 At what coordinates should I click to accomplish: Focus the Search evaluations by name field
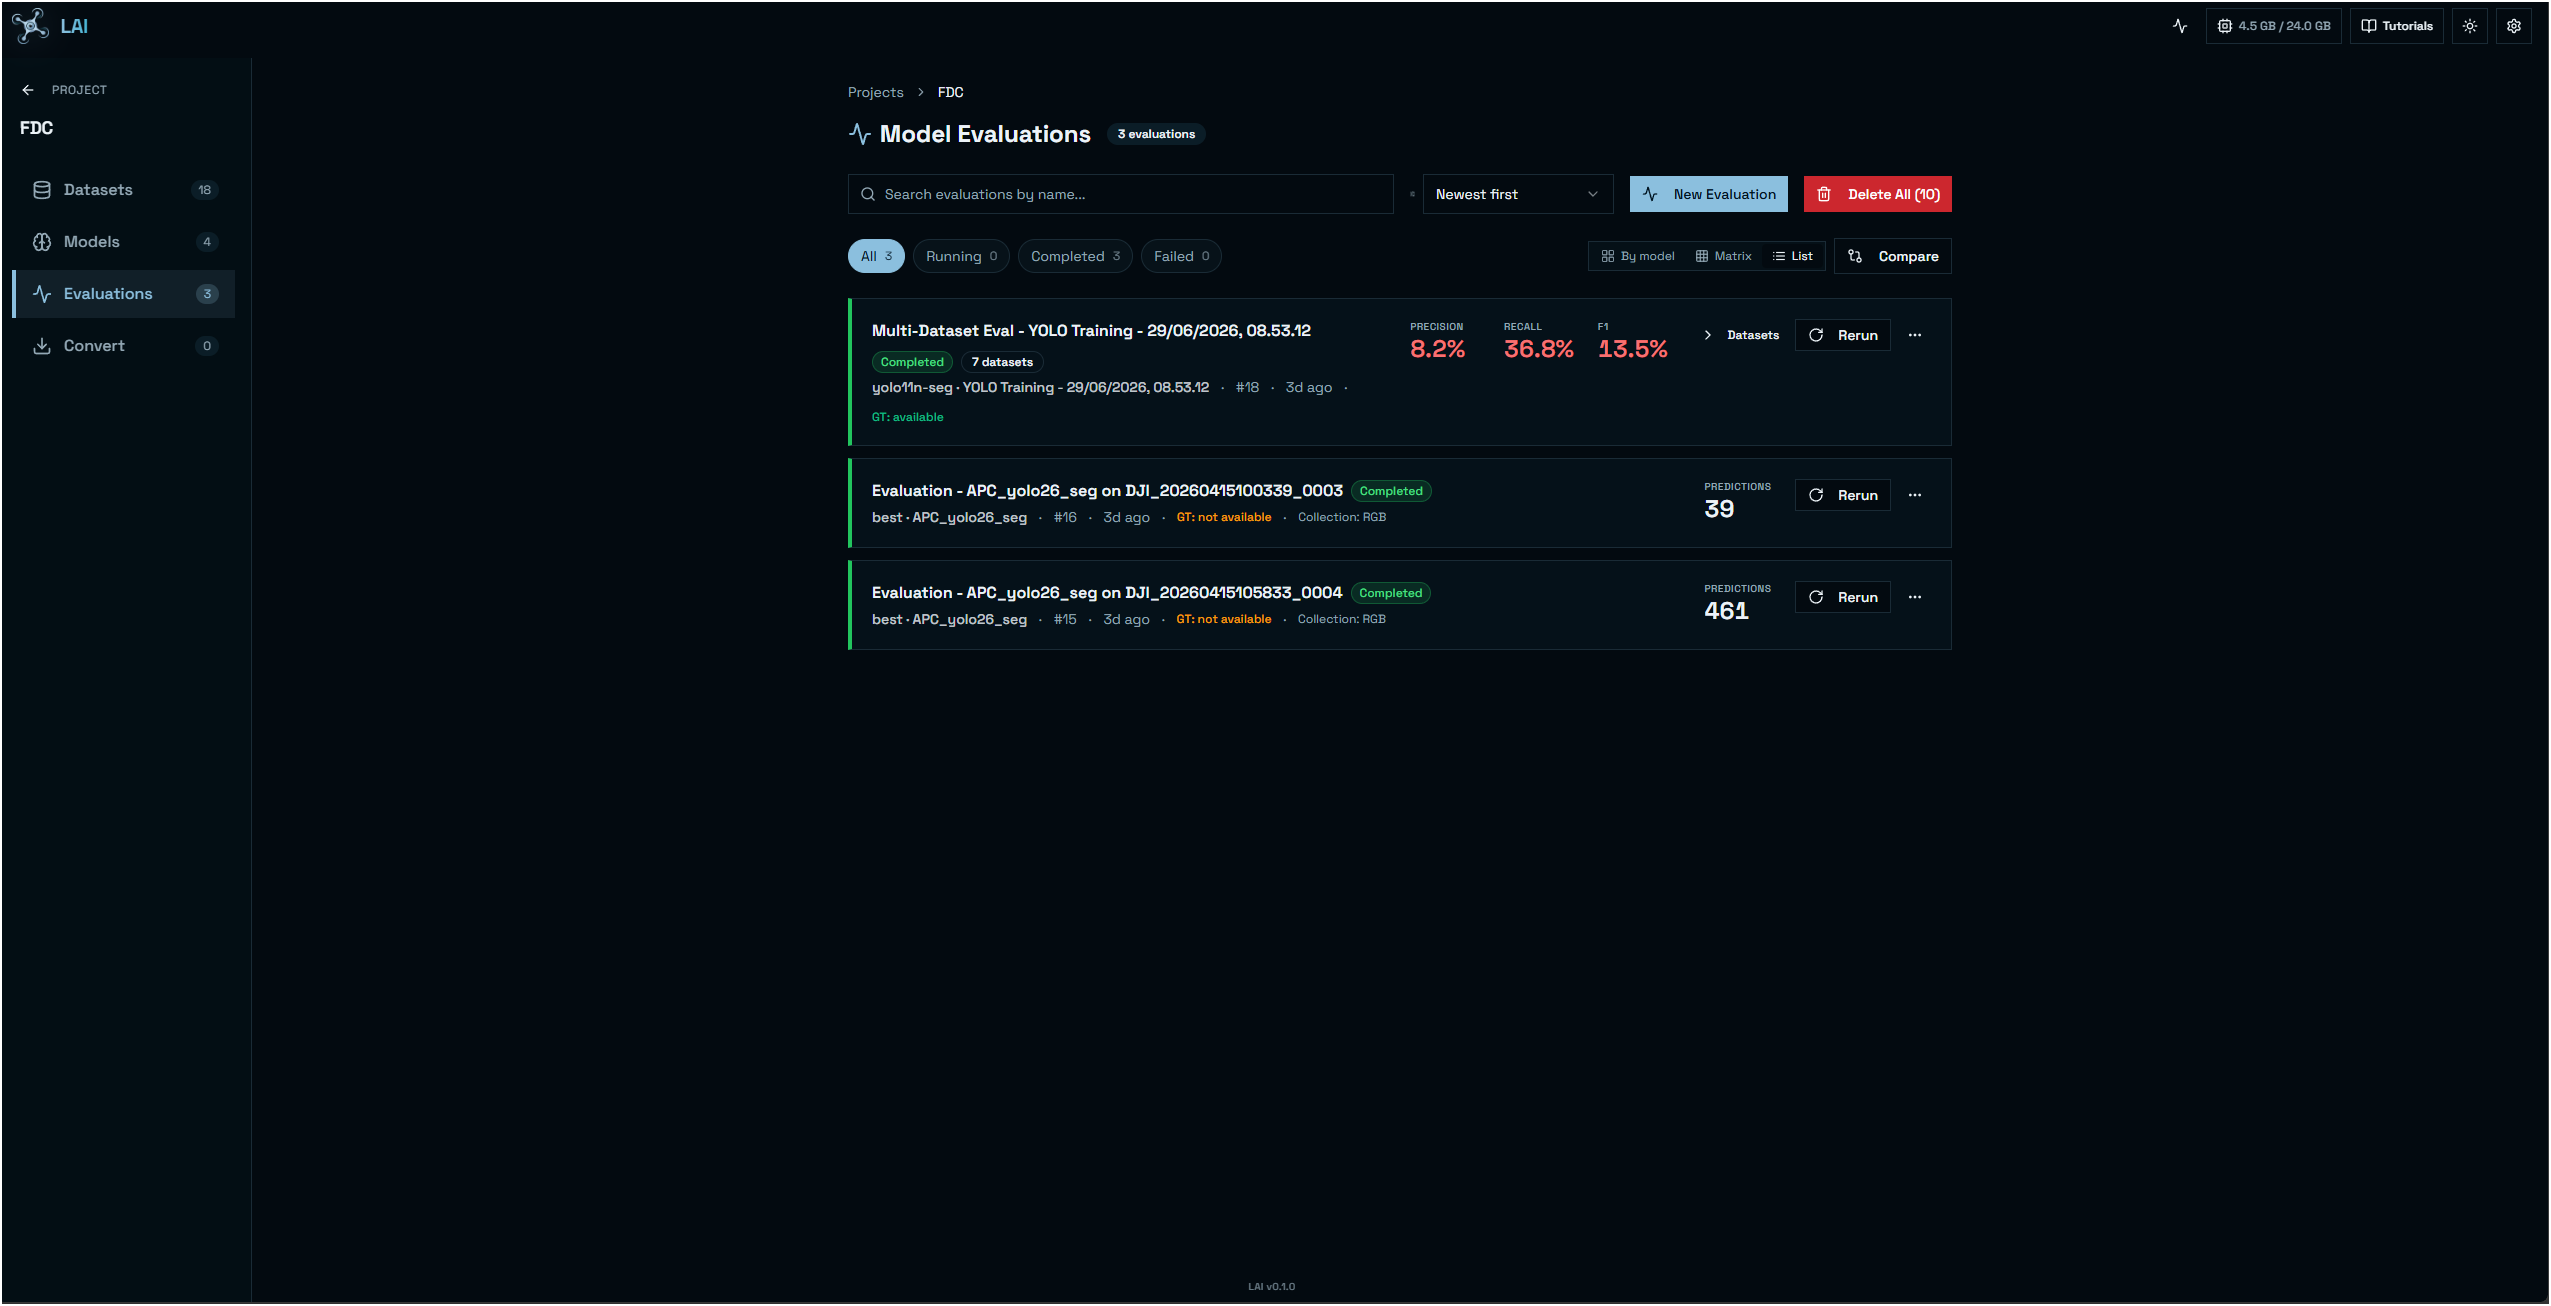point(1120,194)
